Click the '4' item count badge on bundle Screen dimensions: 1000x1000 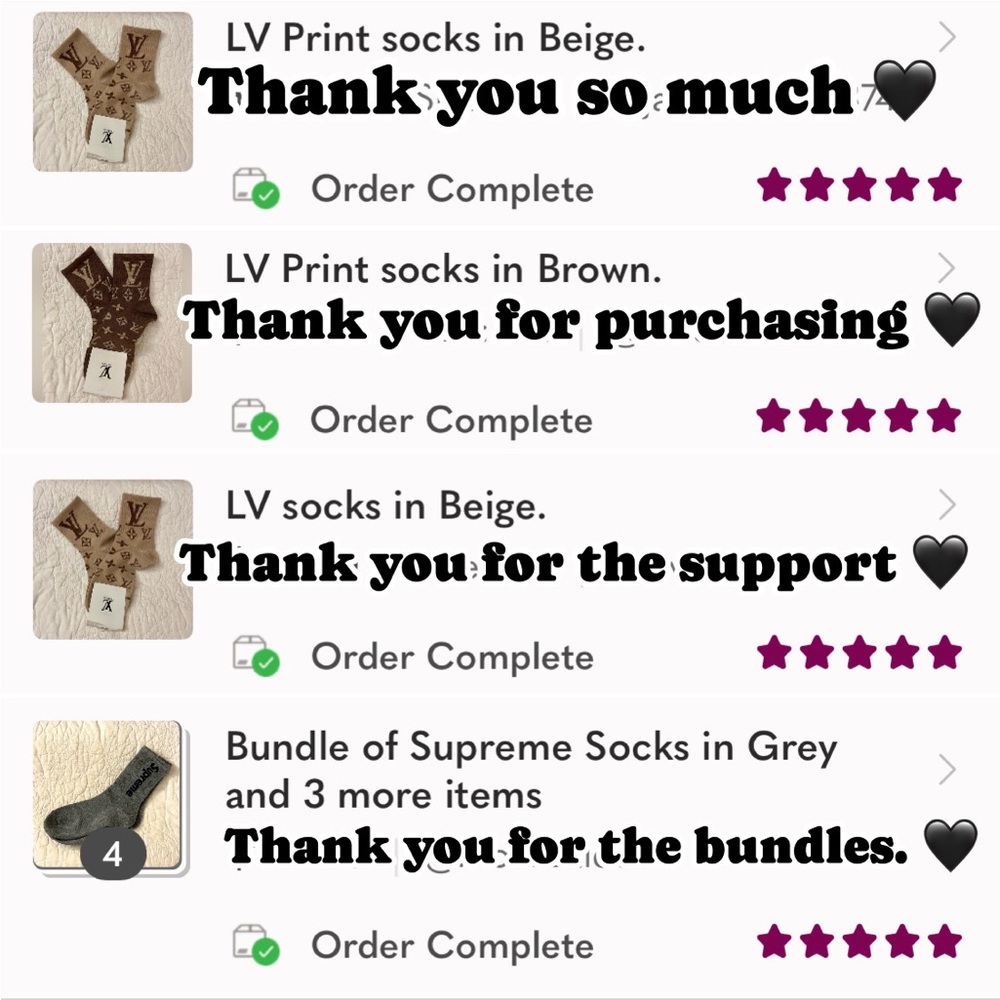click(x=112, y=857)
